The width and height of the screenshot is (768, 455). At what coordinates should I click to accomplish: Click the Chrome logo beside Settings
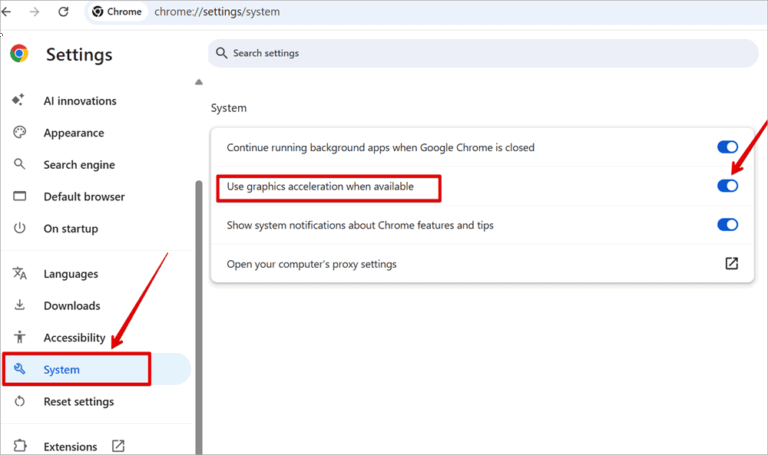click(19, 53)
